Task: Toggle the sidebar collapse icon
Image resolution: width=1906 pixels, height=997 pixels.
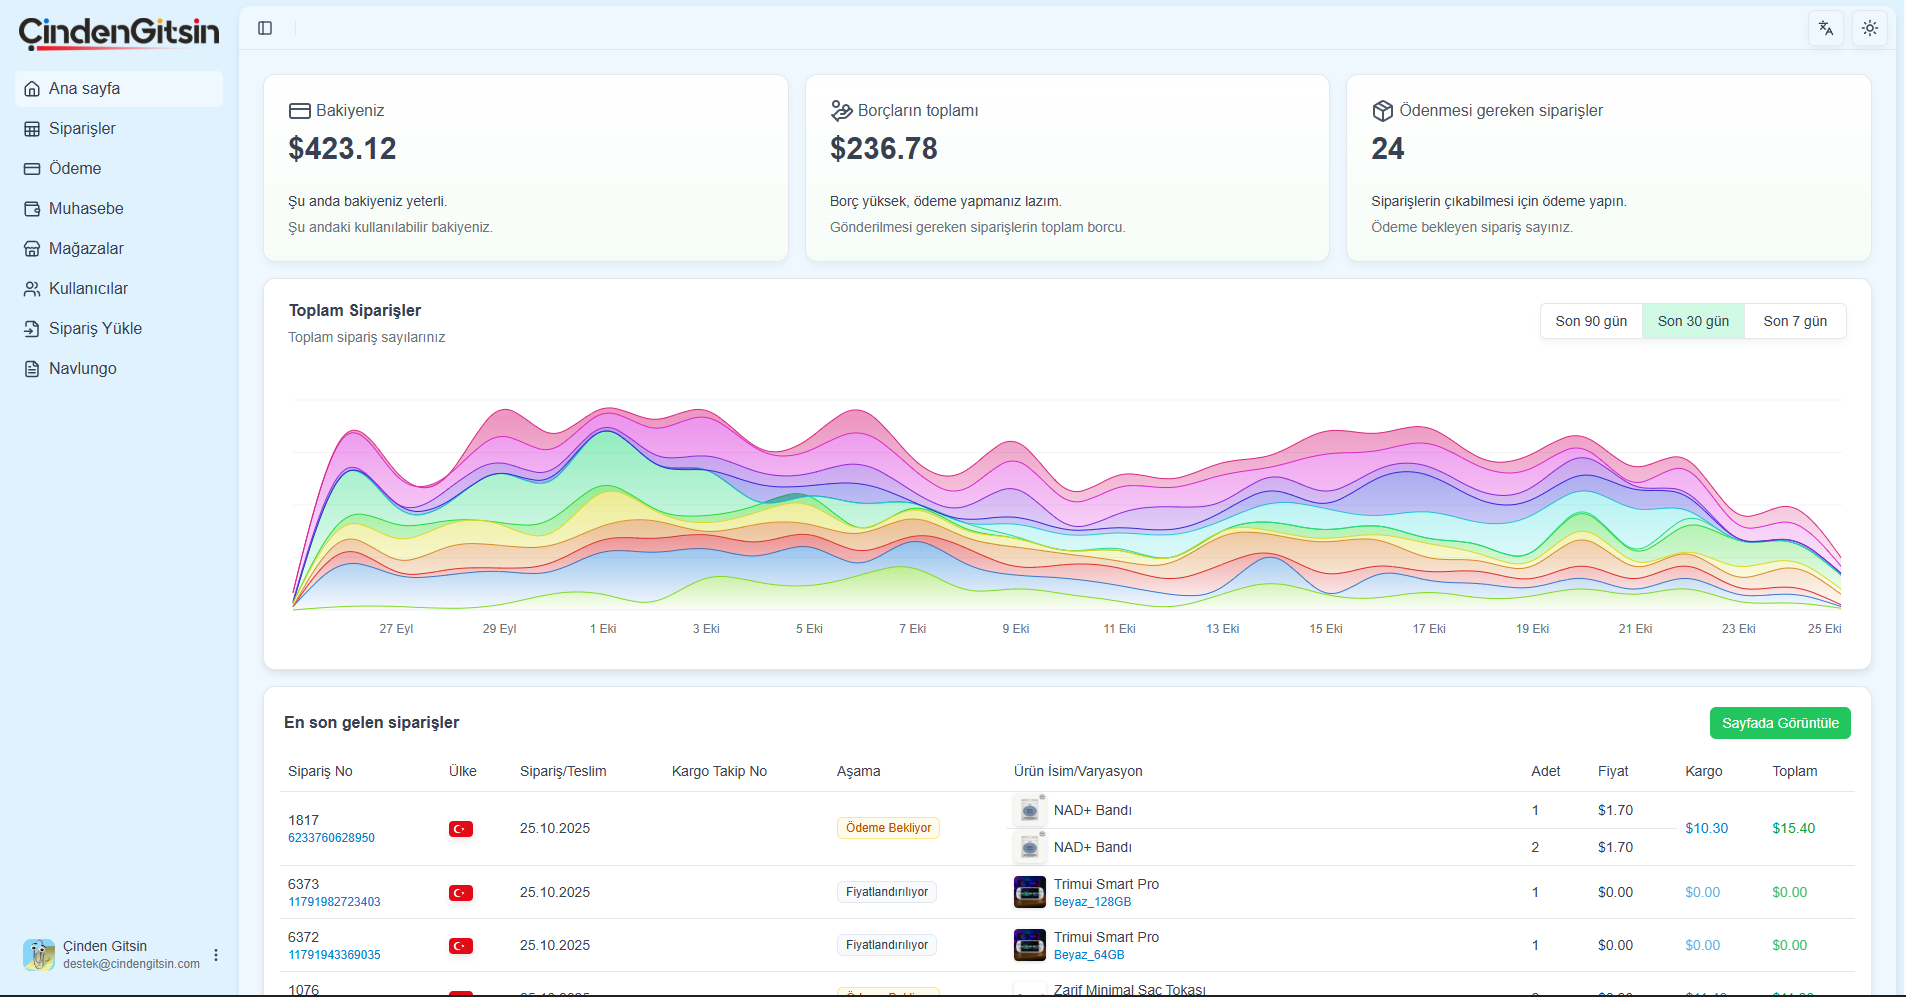Action: click(x=265, y=28)
